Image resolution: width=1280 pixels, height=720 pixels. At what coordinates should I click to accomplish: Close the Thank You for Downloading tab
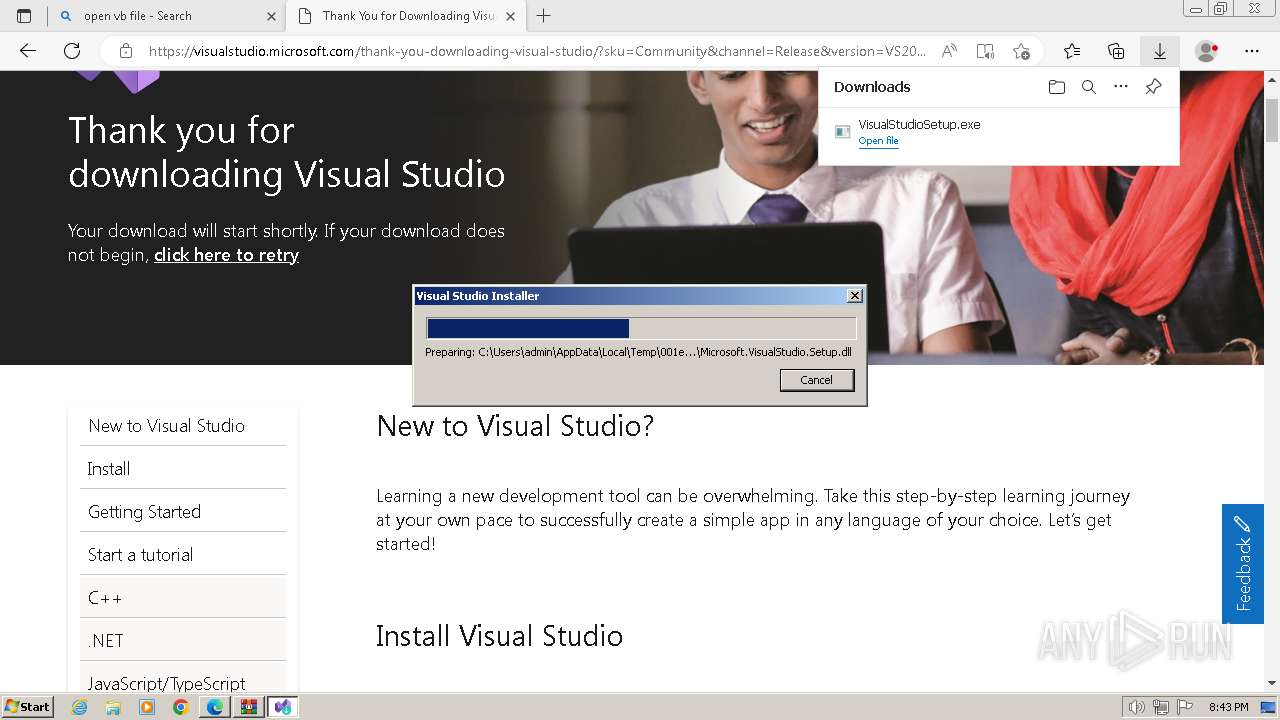point(510,16)
